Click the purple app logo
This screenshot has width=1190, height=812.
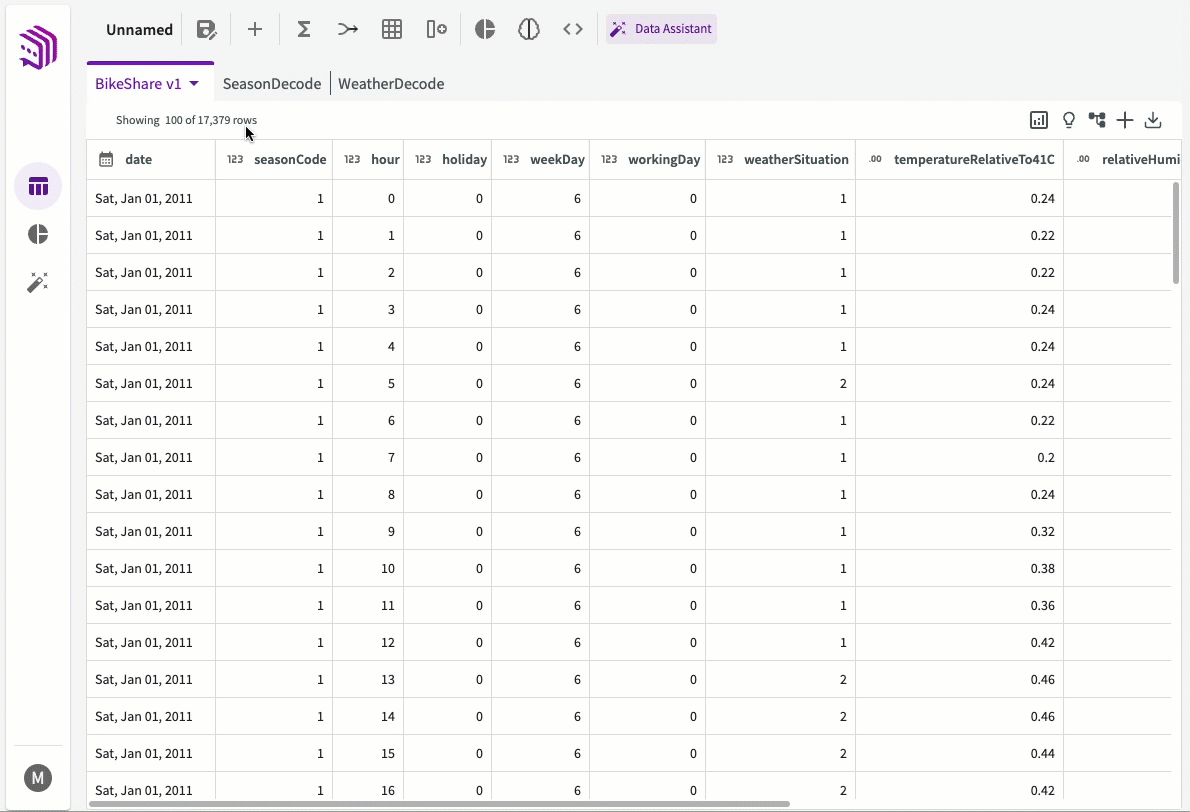coord(38,47)
